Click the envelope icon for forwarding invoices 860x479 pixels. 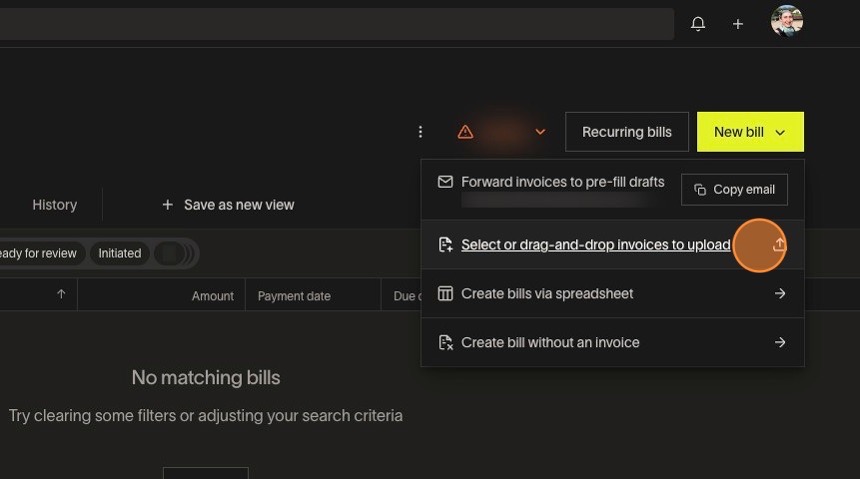click(x=446, y=182)
